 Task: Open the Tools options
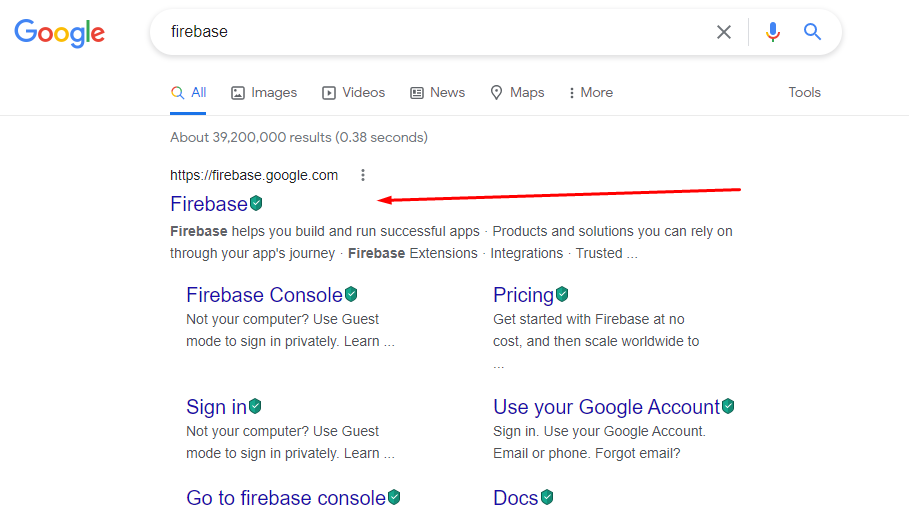(x=804, y=92)
